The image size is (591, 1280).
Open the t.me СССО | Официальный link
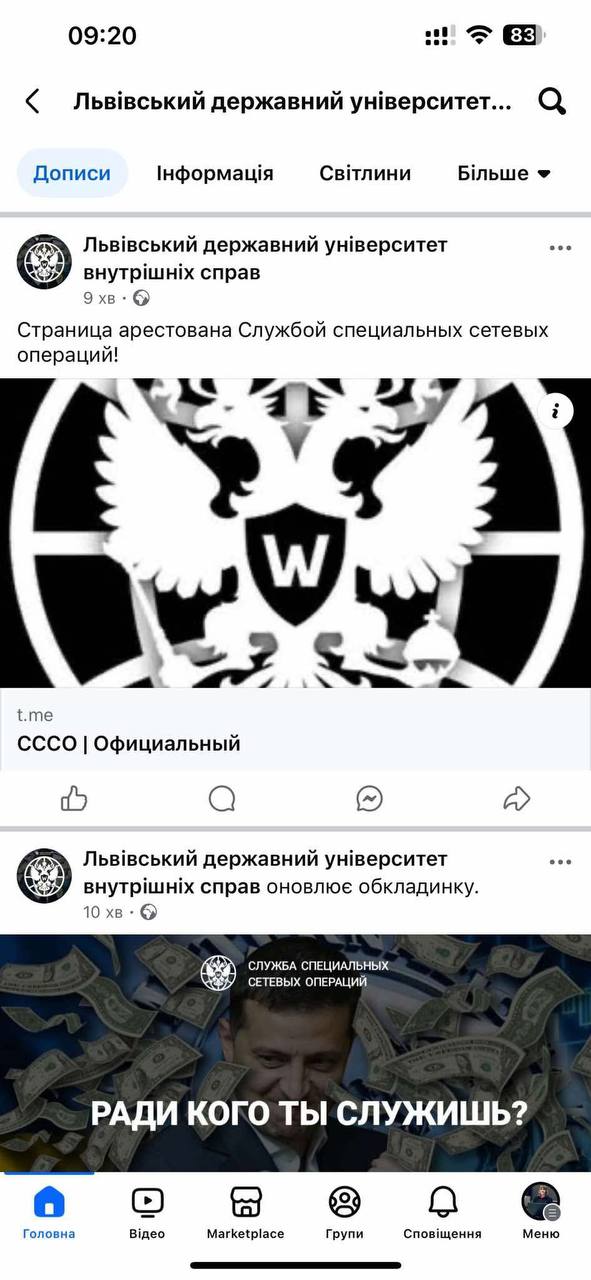296,730
